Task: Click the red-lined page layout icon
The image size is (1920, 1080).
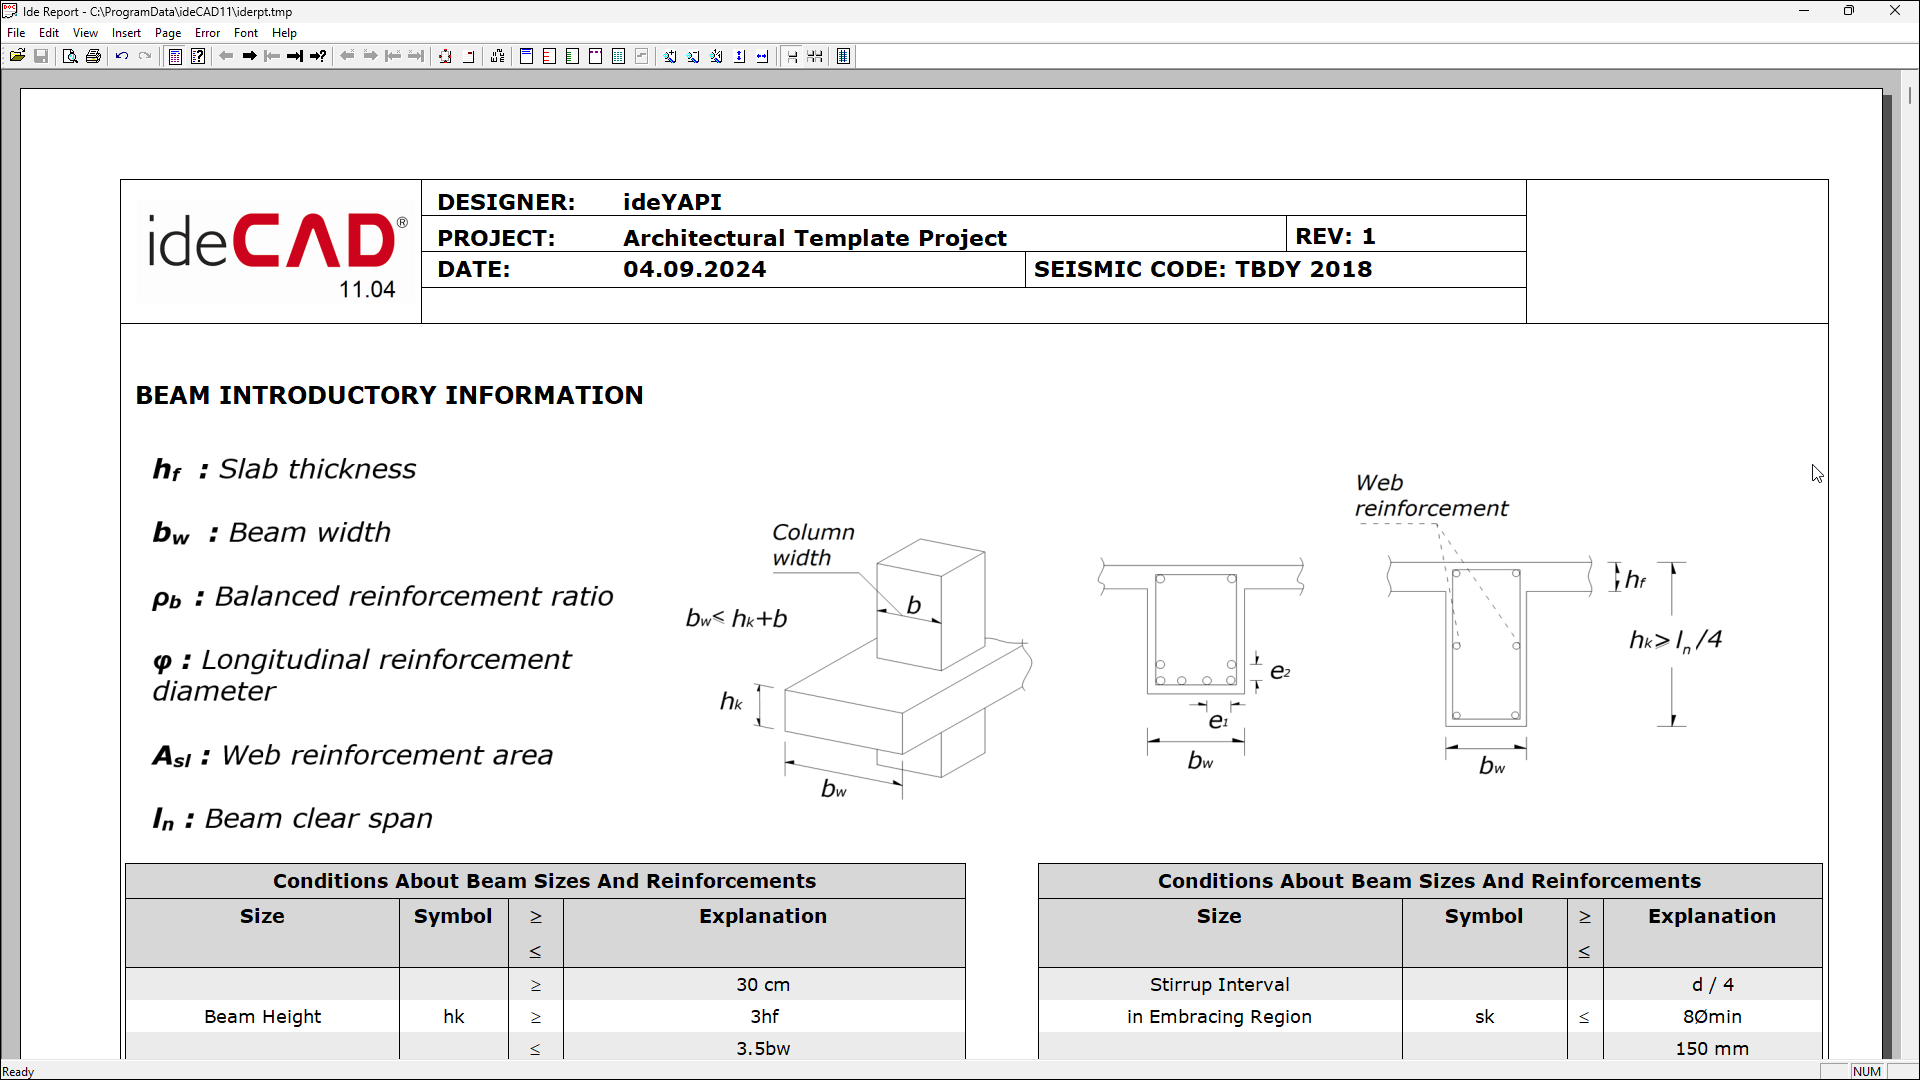Action: (x=549, y=56)
